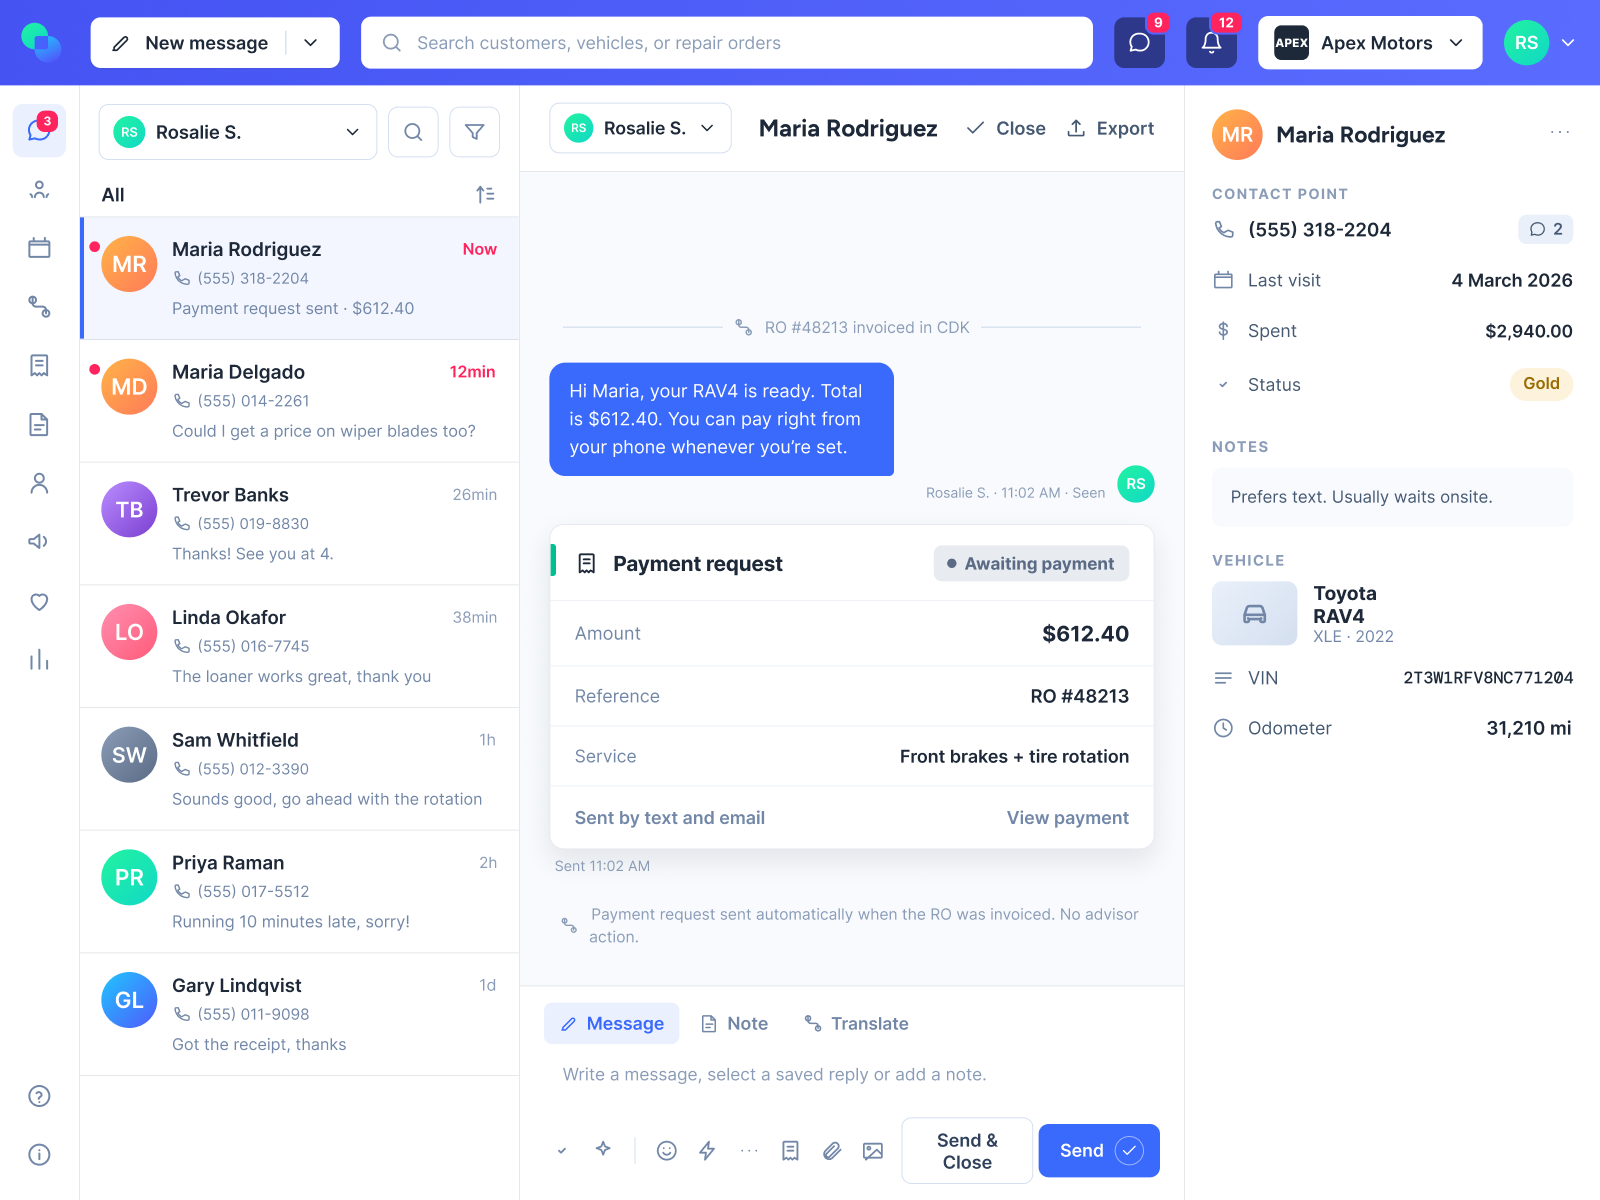Open Sam Whitfield's conversation

(x=300, y=770)
